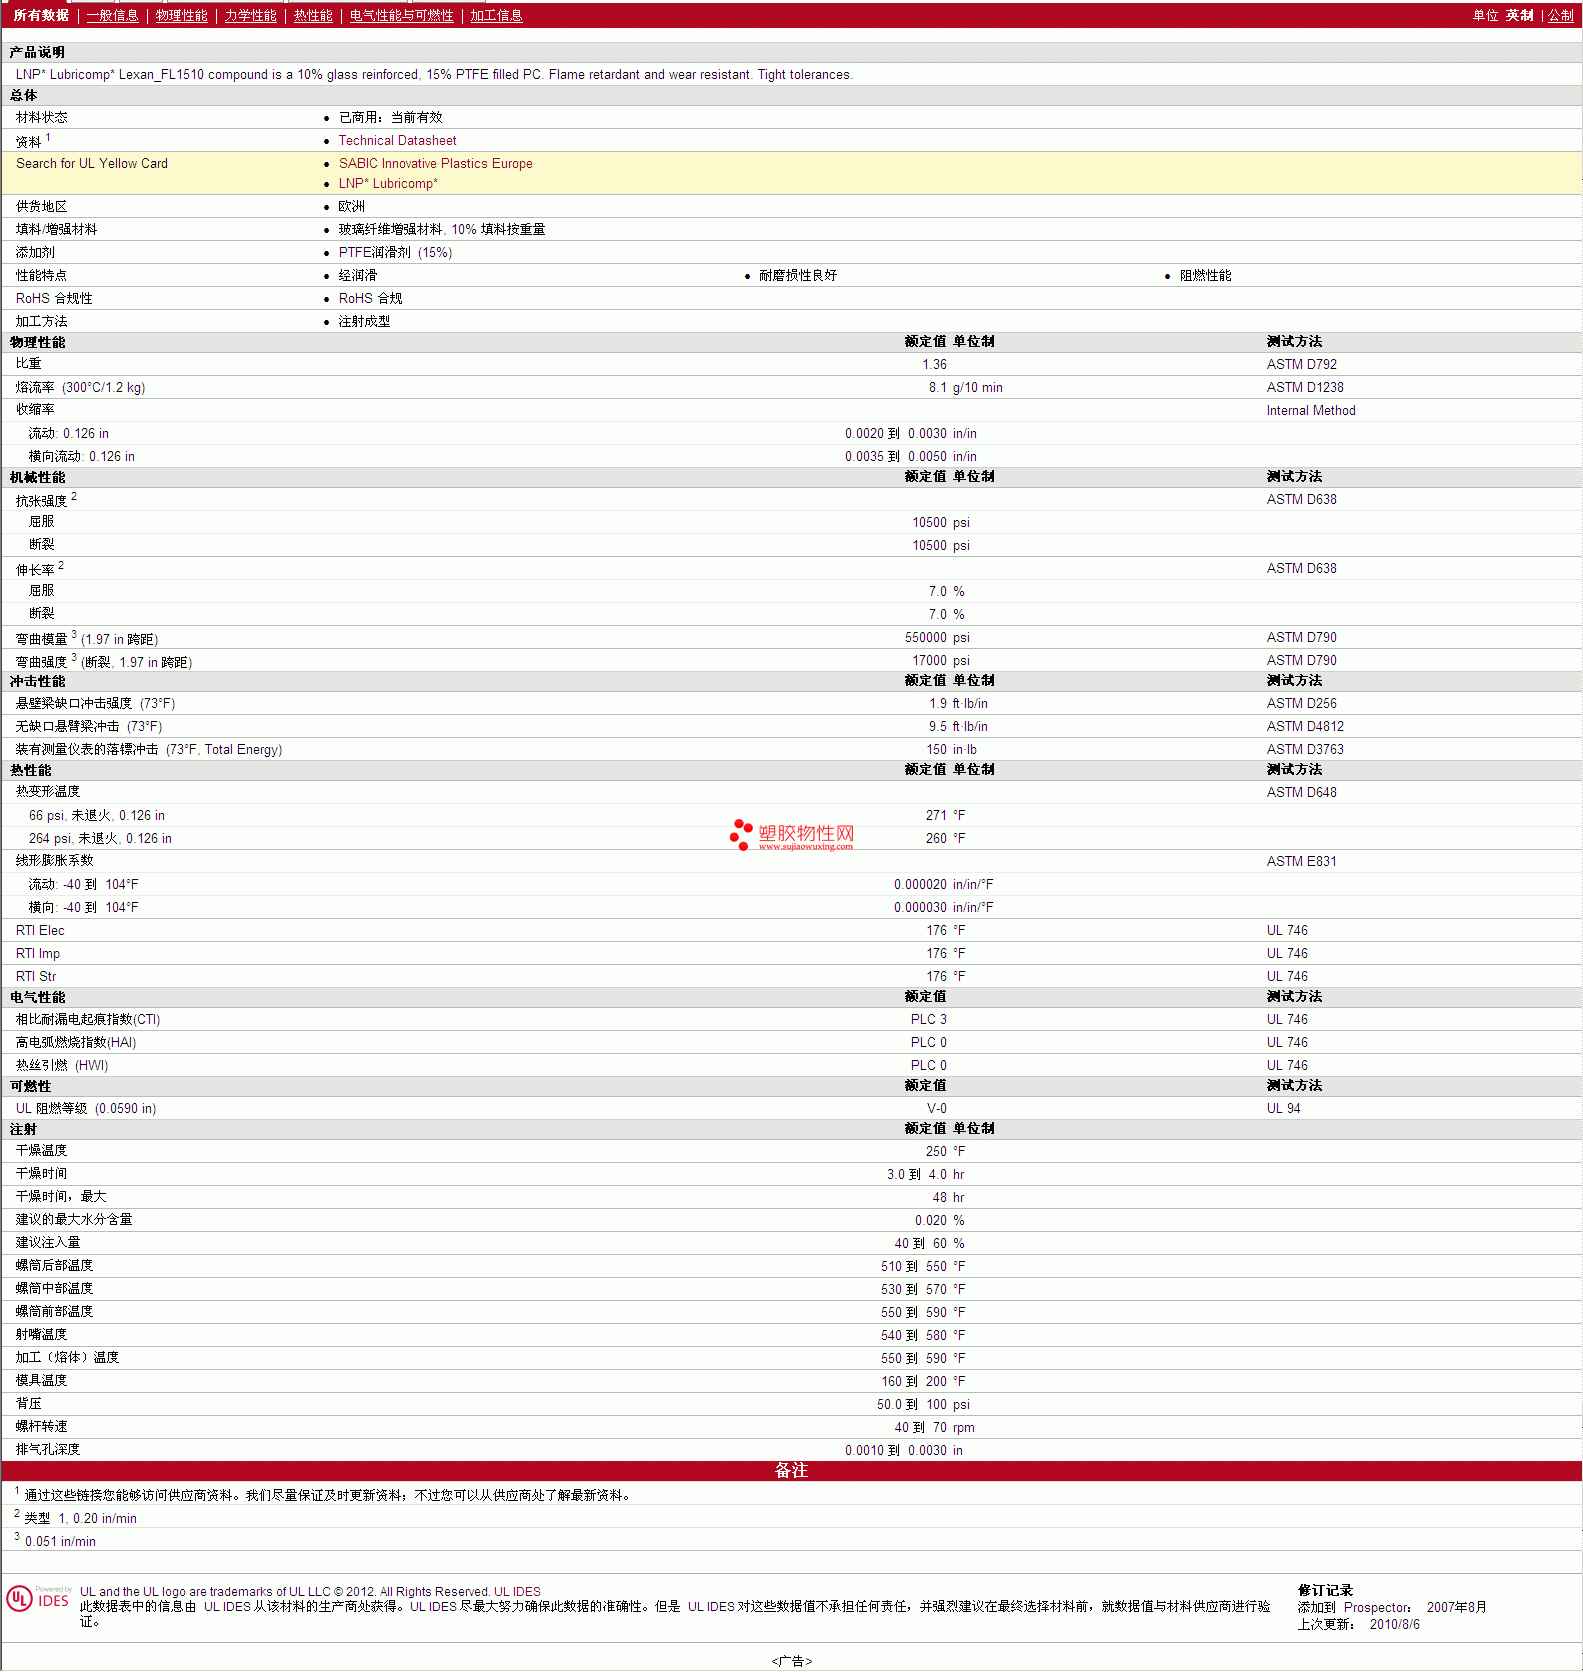This screenshot has height=1672, width=1583.
Task: Click the CTI rating PLC 3
Action: [928, 1020]
